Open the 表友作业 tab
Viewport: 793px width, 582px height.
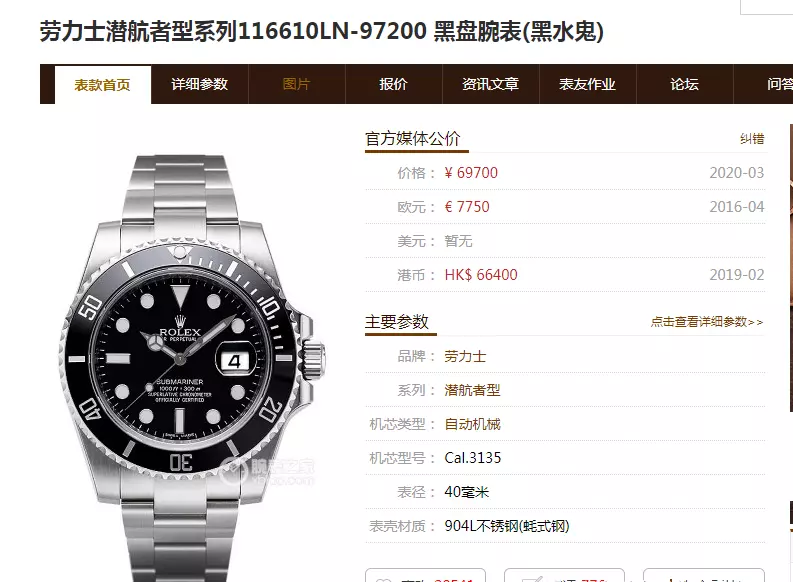[x=588, y=84]
